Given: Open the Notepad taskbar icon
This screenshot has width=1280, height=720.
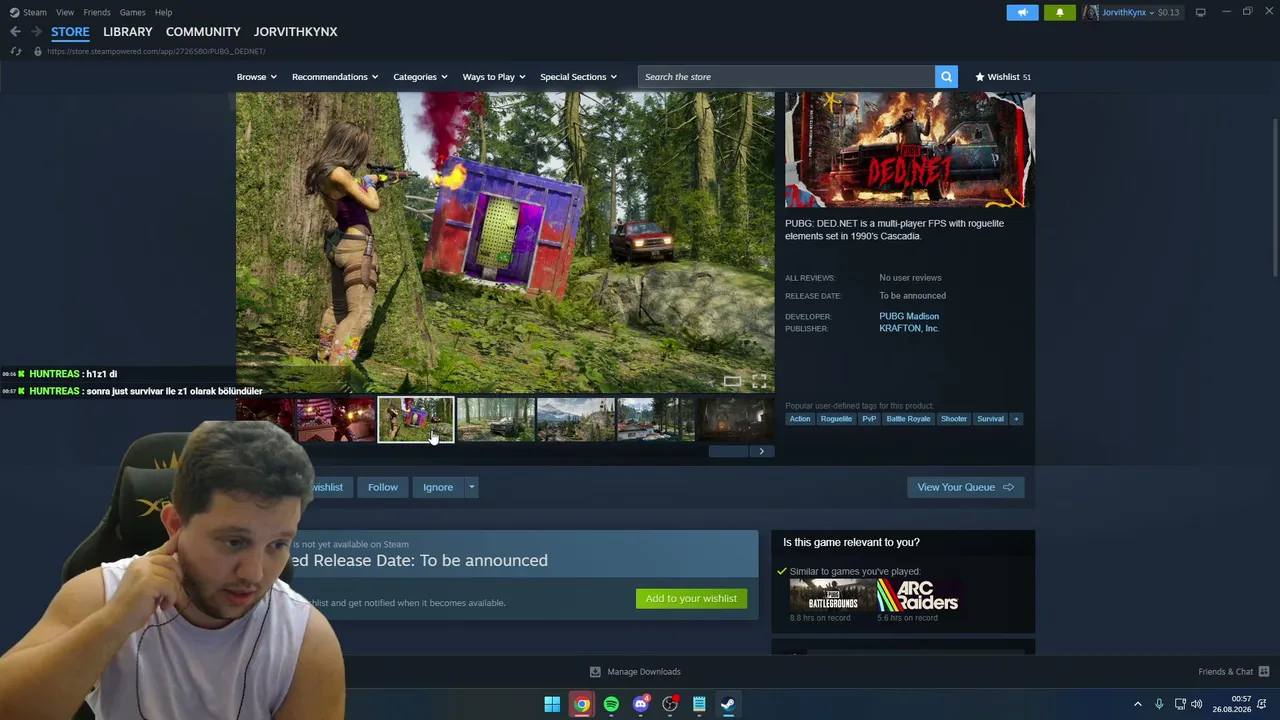Looking at the screenshot, I should (699, 704).
